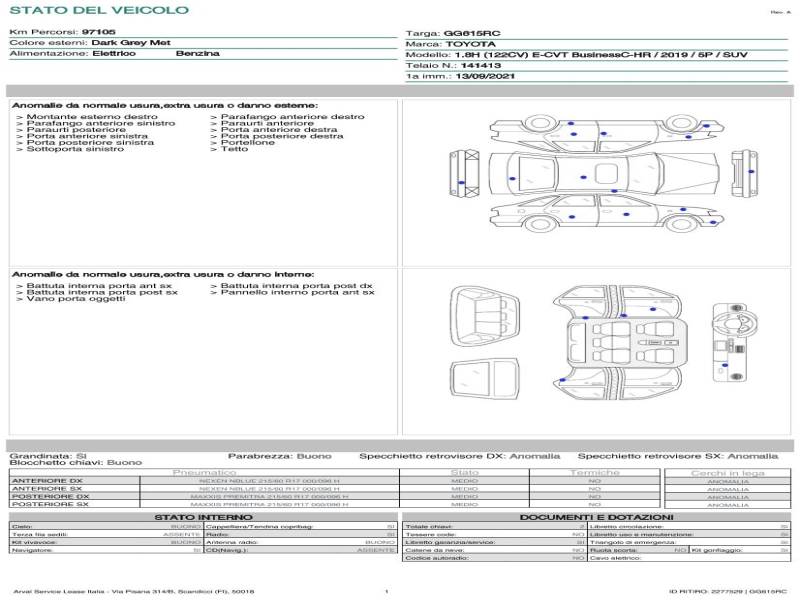Click the rear bumper view diagram beside the exterior top view
The height and width of the screenshot is (600, 800).
(x=464, y=173)
